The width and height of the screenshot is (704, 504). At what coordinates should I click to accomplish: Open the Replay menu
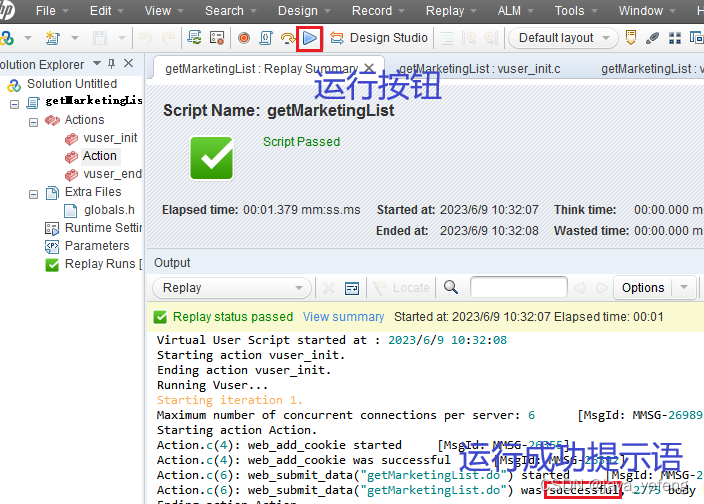pos(450,11)
